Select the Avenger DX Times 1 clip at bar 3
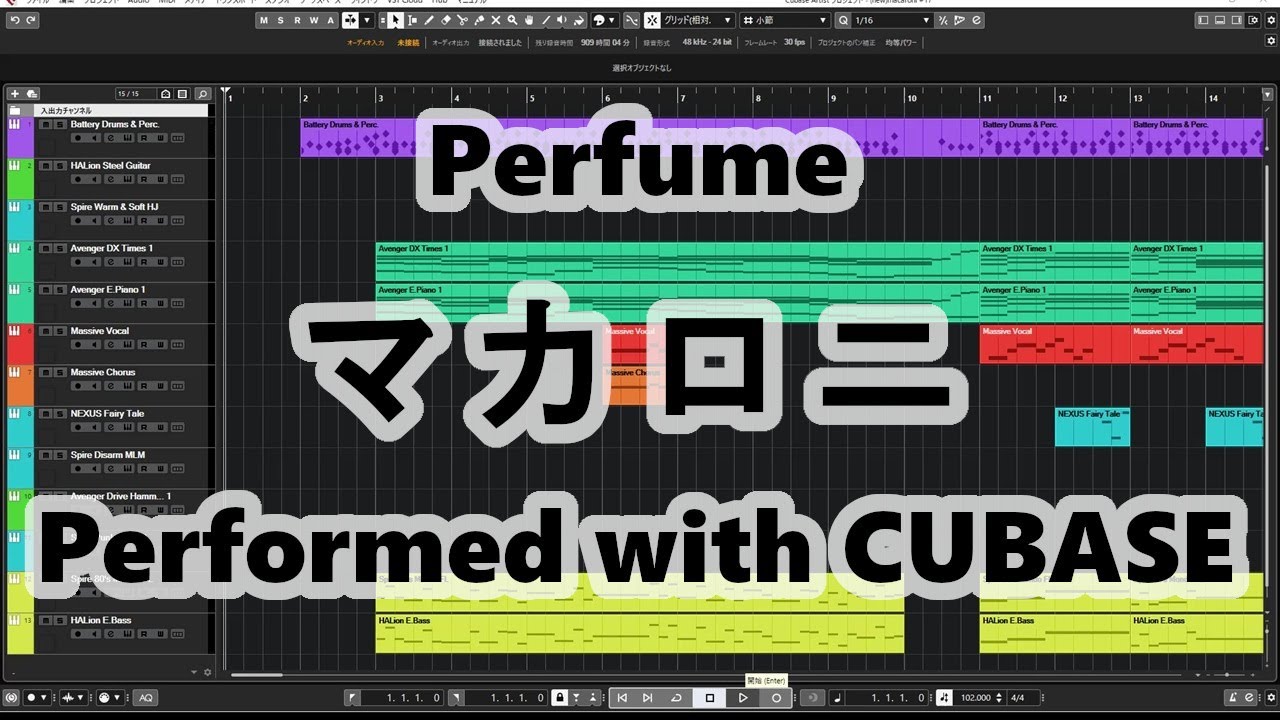This screenshot has width=1280, height=720. tap(677, 261)
